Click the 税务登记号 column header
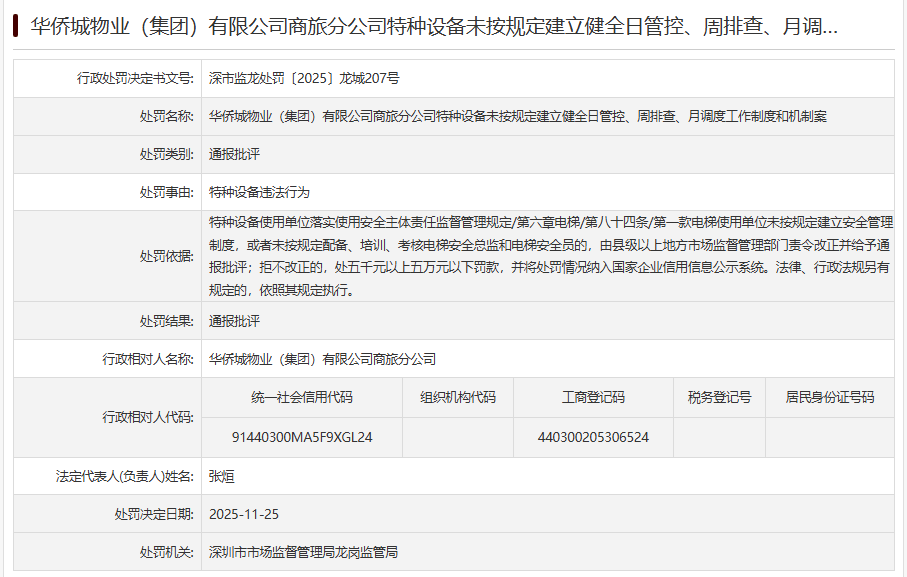The image size is (907, 577). (x=719, y=397)
